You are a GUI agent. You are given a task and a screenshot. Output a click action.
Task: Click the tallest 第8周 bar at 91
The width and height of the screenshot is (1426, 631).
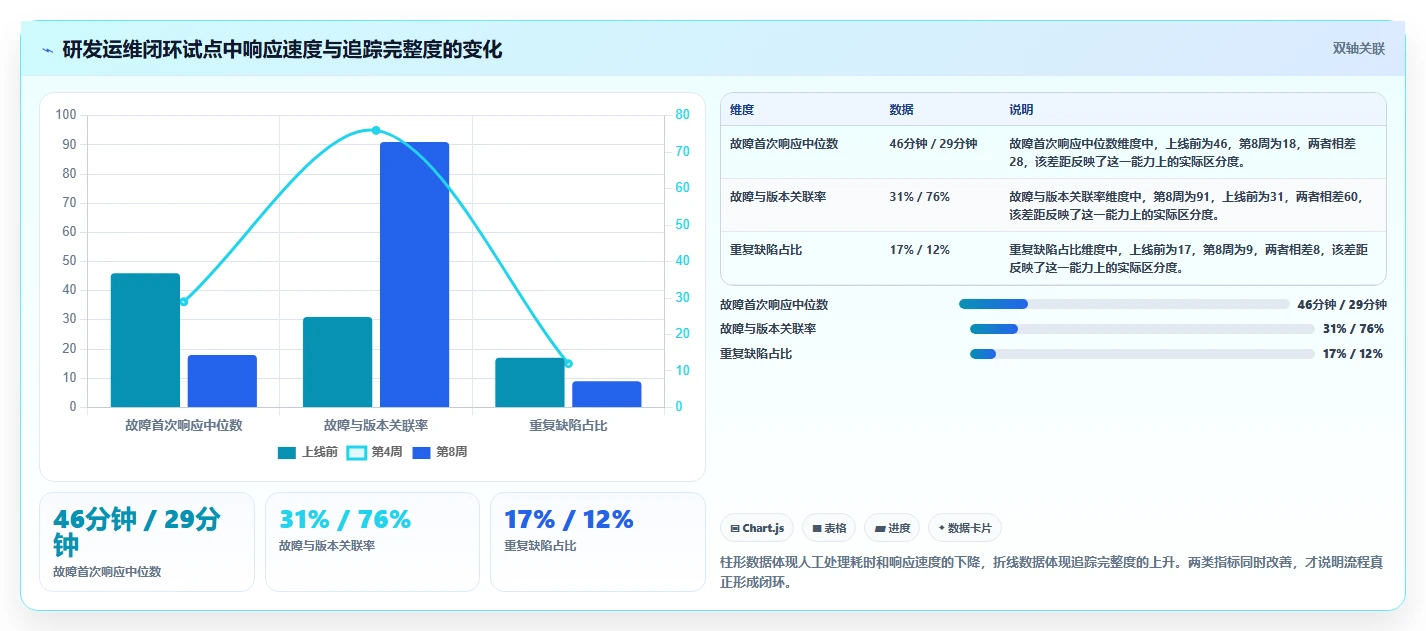[414, 274]
